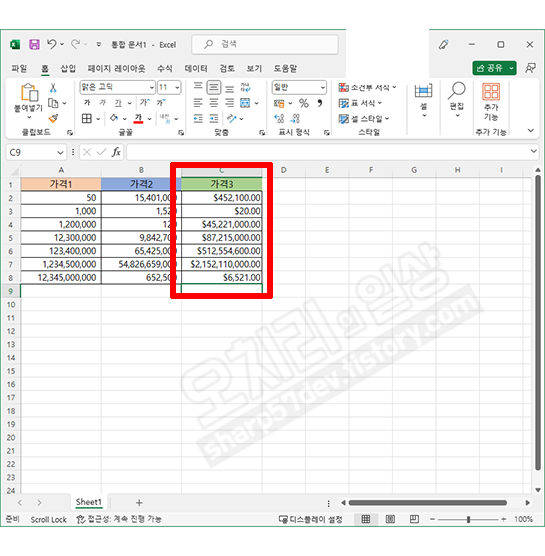Cut selection with the scissors icon
The width and height of the screenshot is (545, 556).
pyautogui.click(x=53, y=88)
